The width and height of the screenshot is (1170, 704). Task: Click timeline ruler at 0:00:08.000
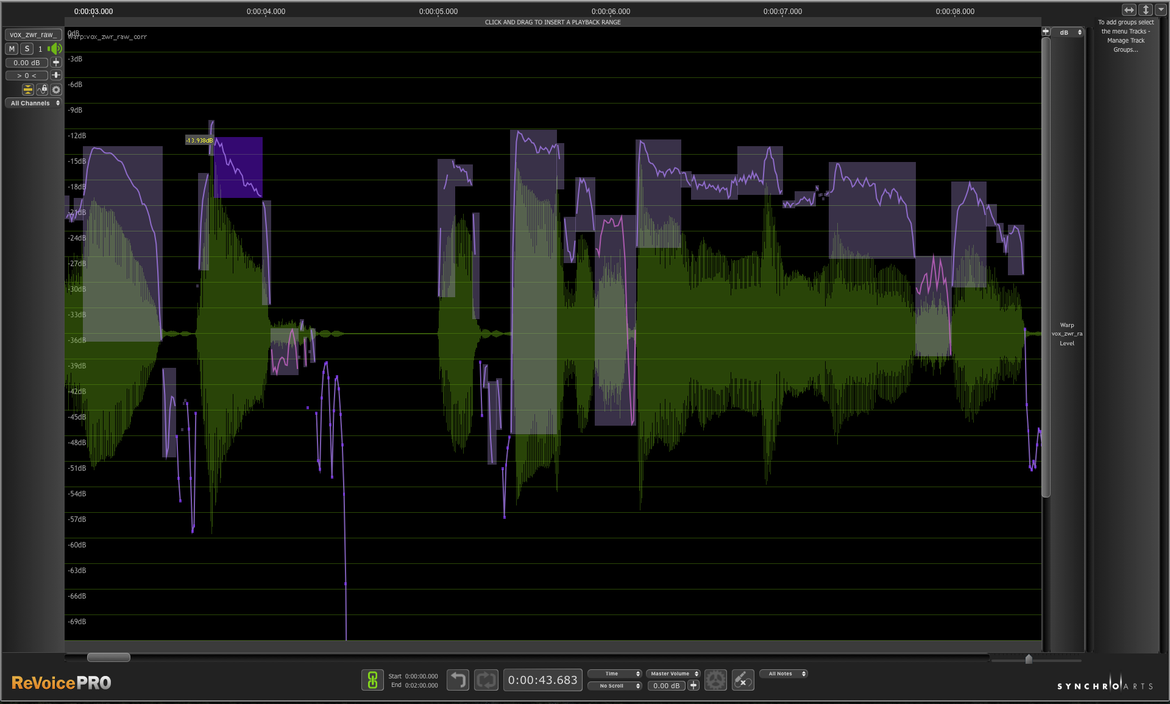click(955, 11)
